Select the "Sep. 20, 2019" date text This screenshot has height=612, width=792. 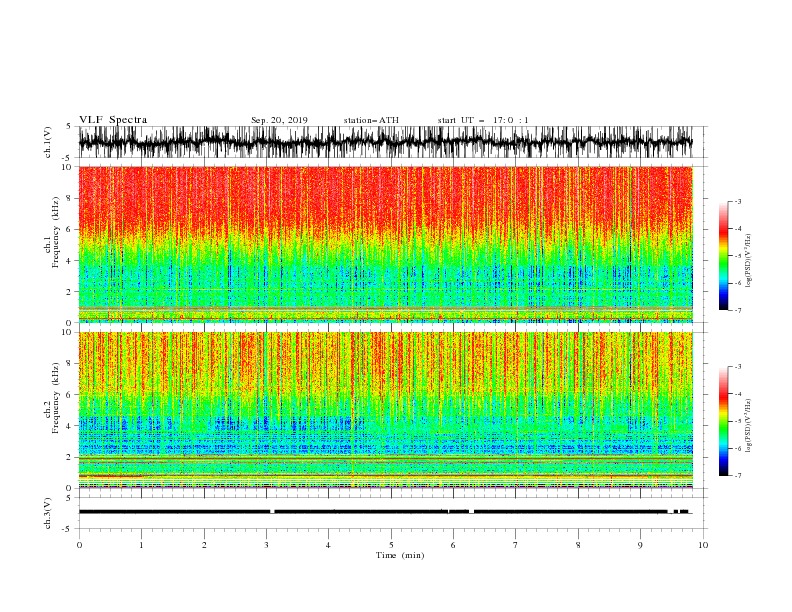click(279, 120)
